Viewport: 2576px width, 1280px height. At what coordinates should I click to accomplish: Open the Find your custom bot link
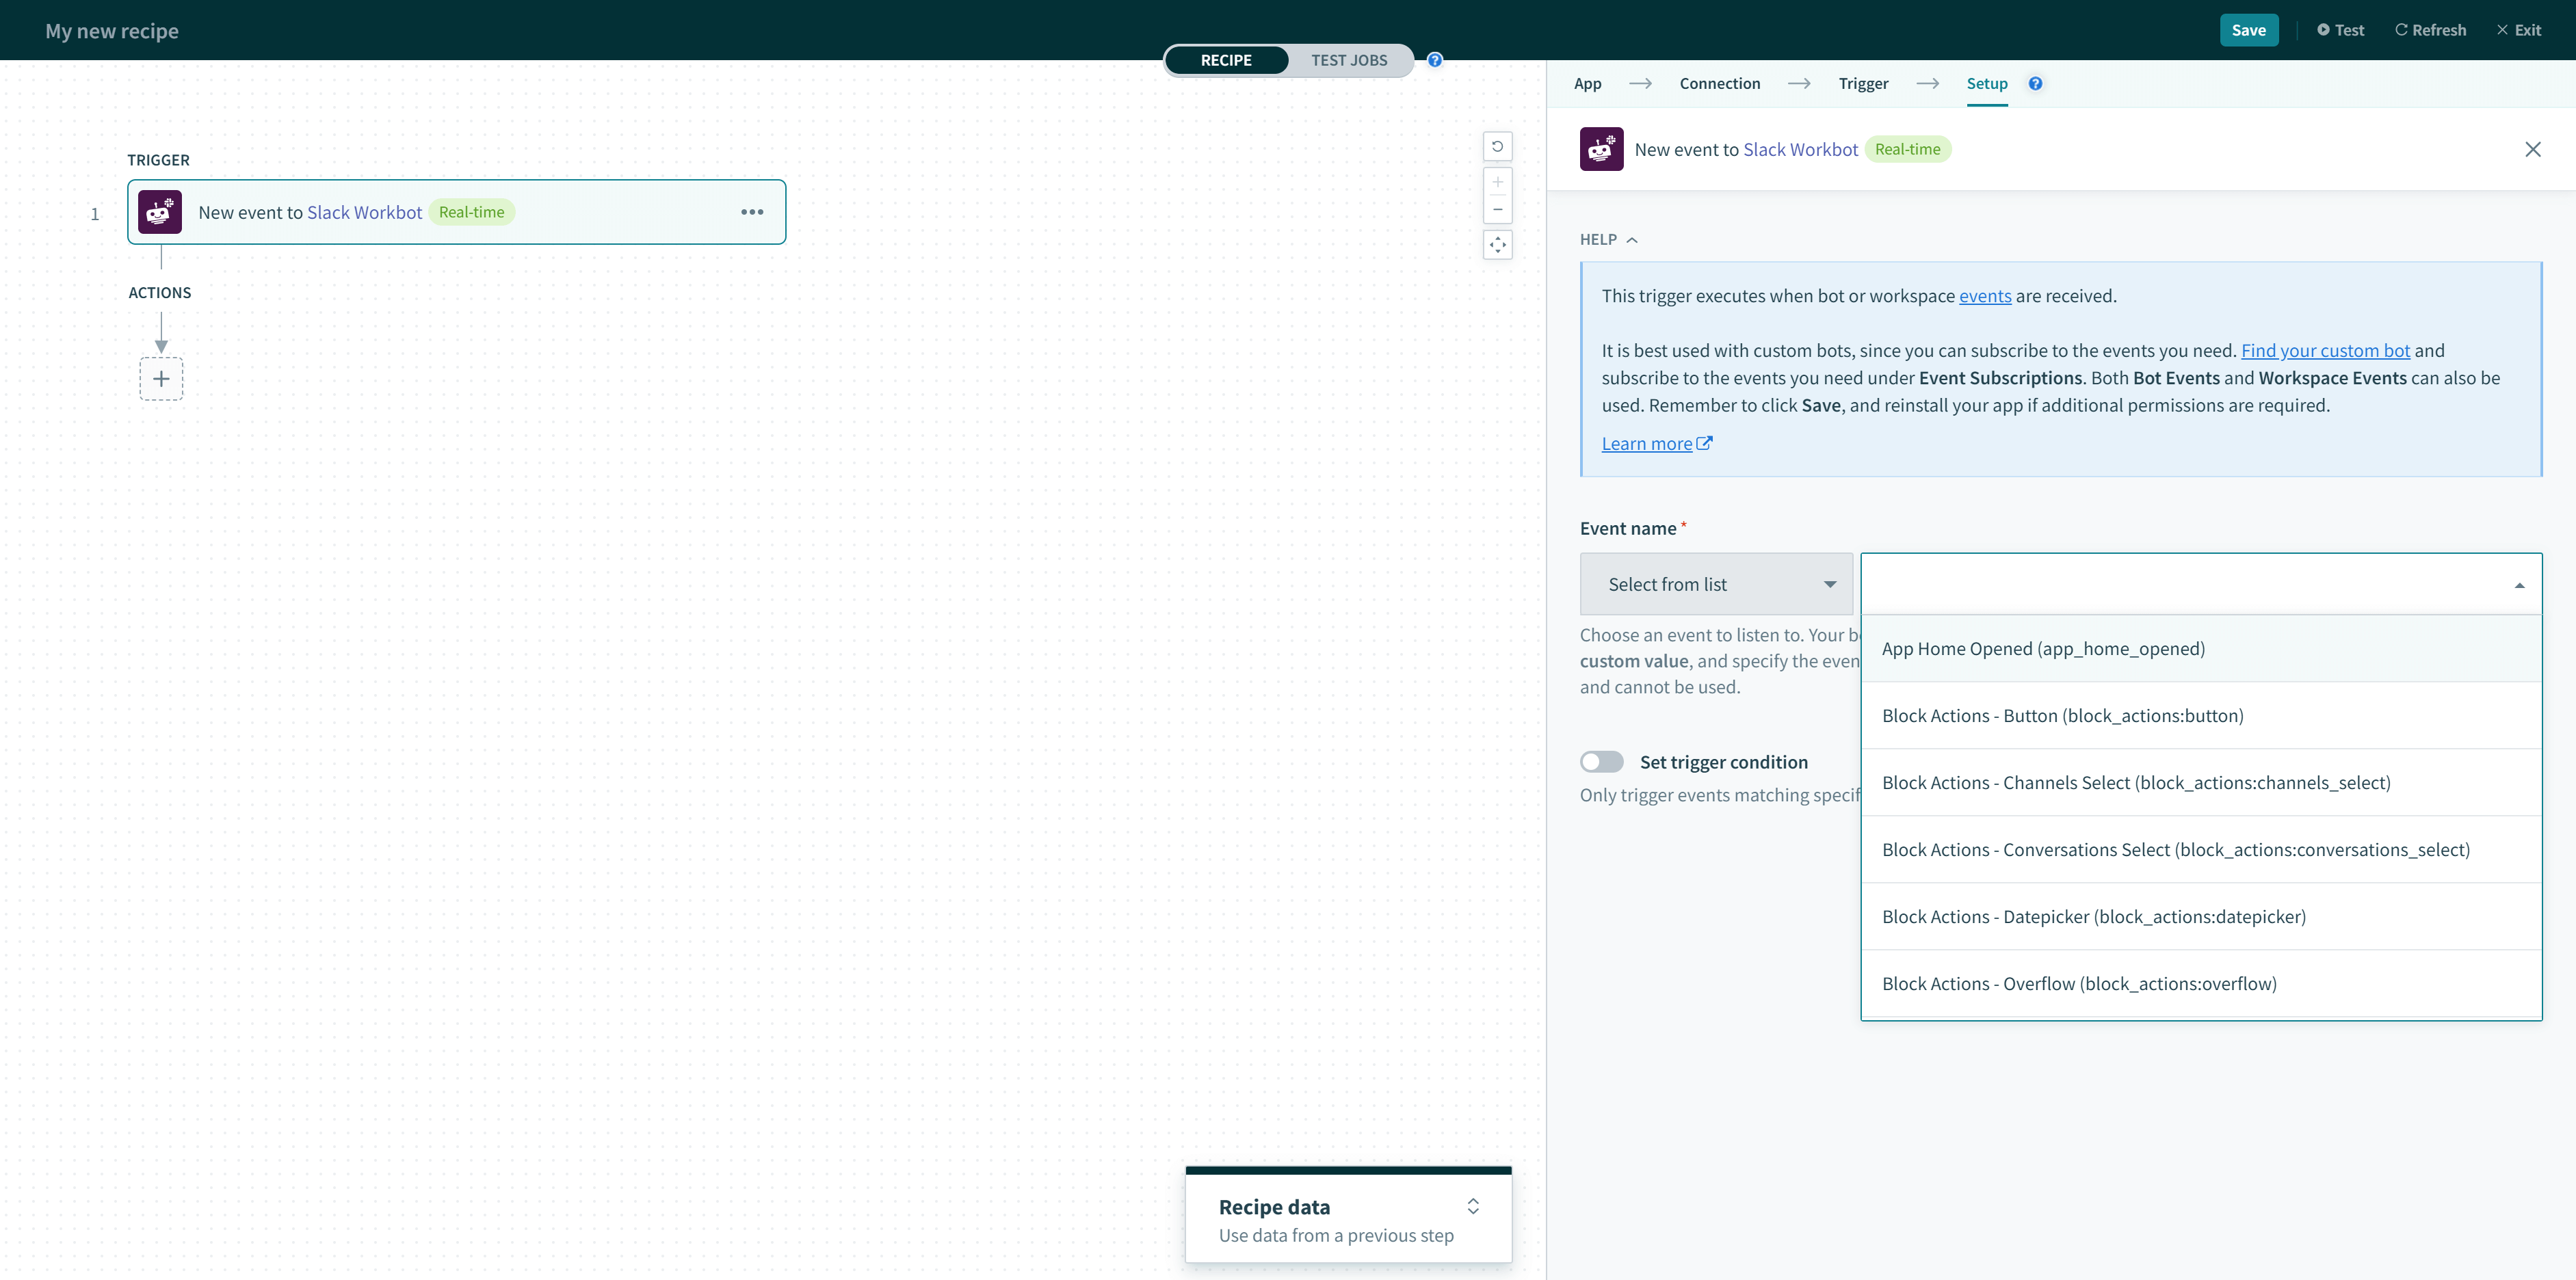(2325, 351)
